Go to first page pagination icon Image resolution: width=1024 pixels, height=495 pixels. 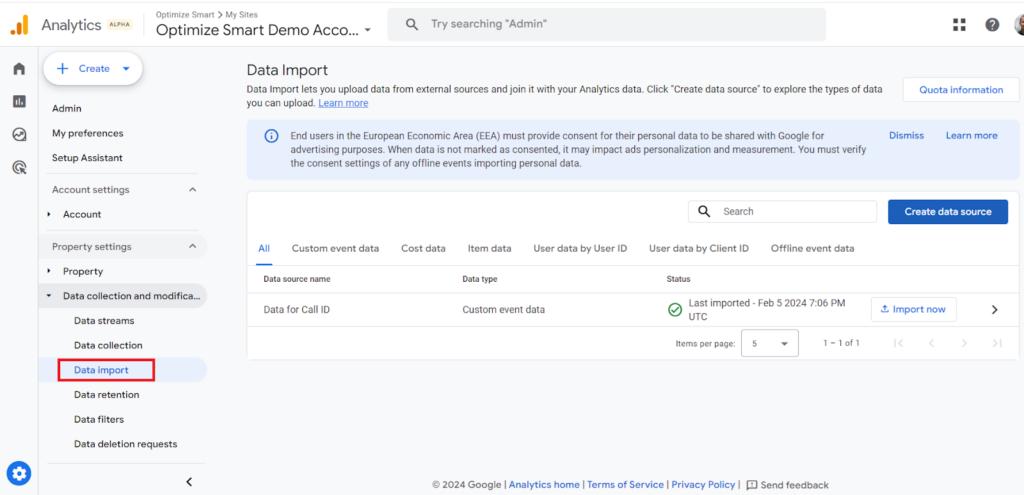[898, 343]
